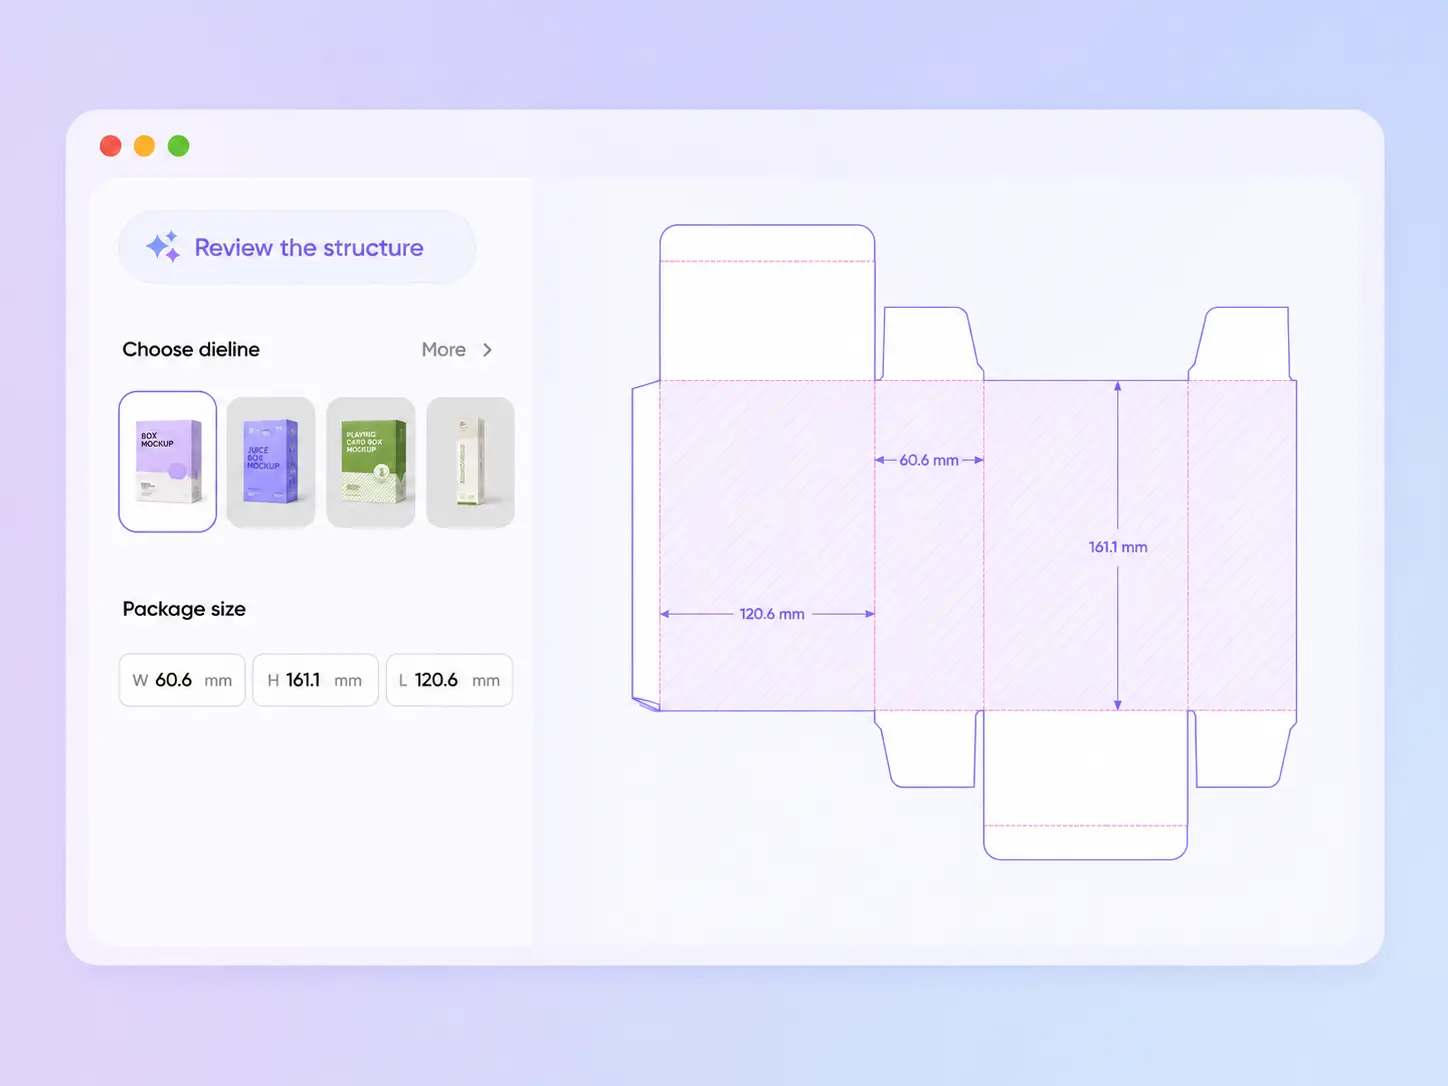Maximize the window with the green button
1448x1086 pixels.
[179, 146]
